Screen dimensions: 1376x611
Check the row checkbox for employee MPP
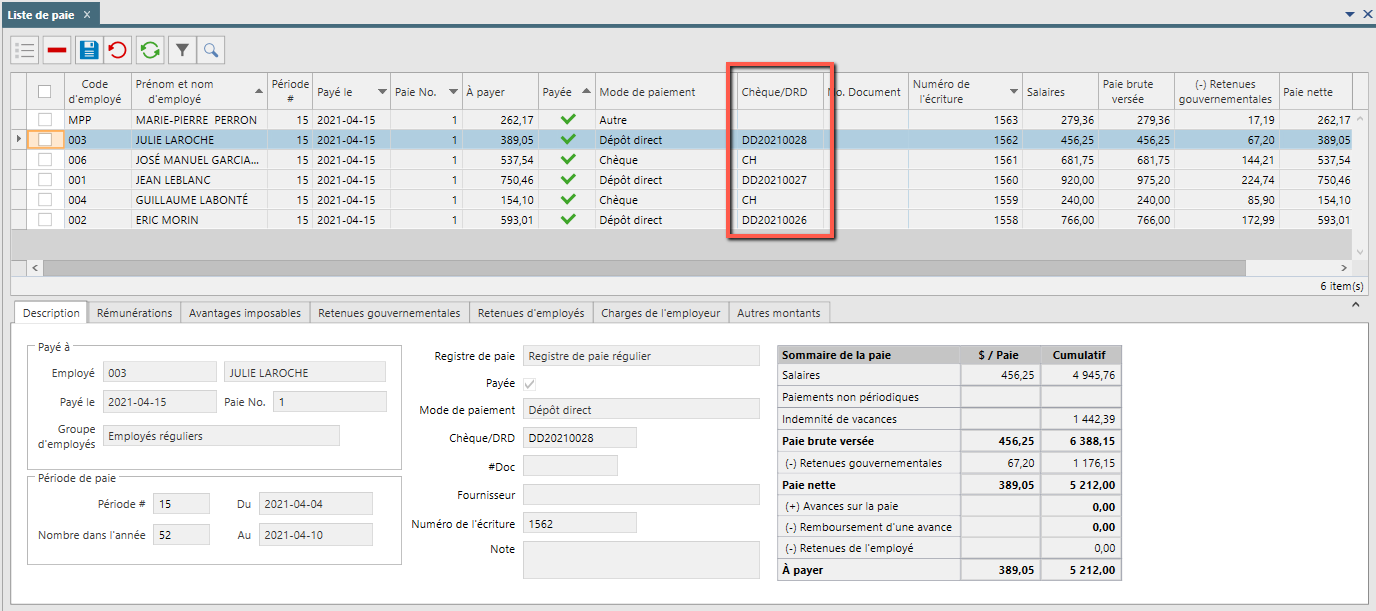click(x=44, y=120)
